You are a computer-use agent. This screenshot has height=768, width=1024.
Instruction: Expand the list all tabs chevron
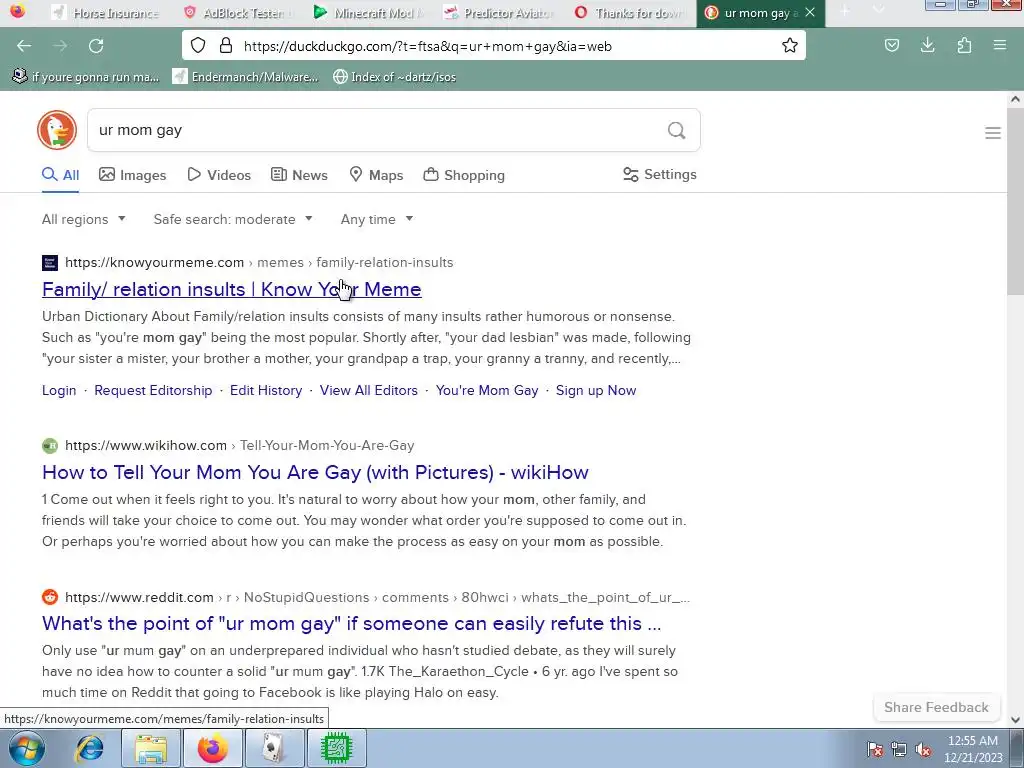click(x=879, y=11)
